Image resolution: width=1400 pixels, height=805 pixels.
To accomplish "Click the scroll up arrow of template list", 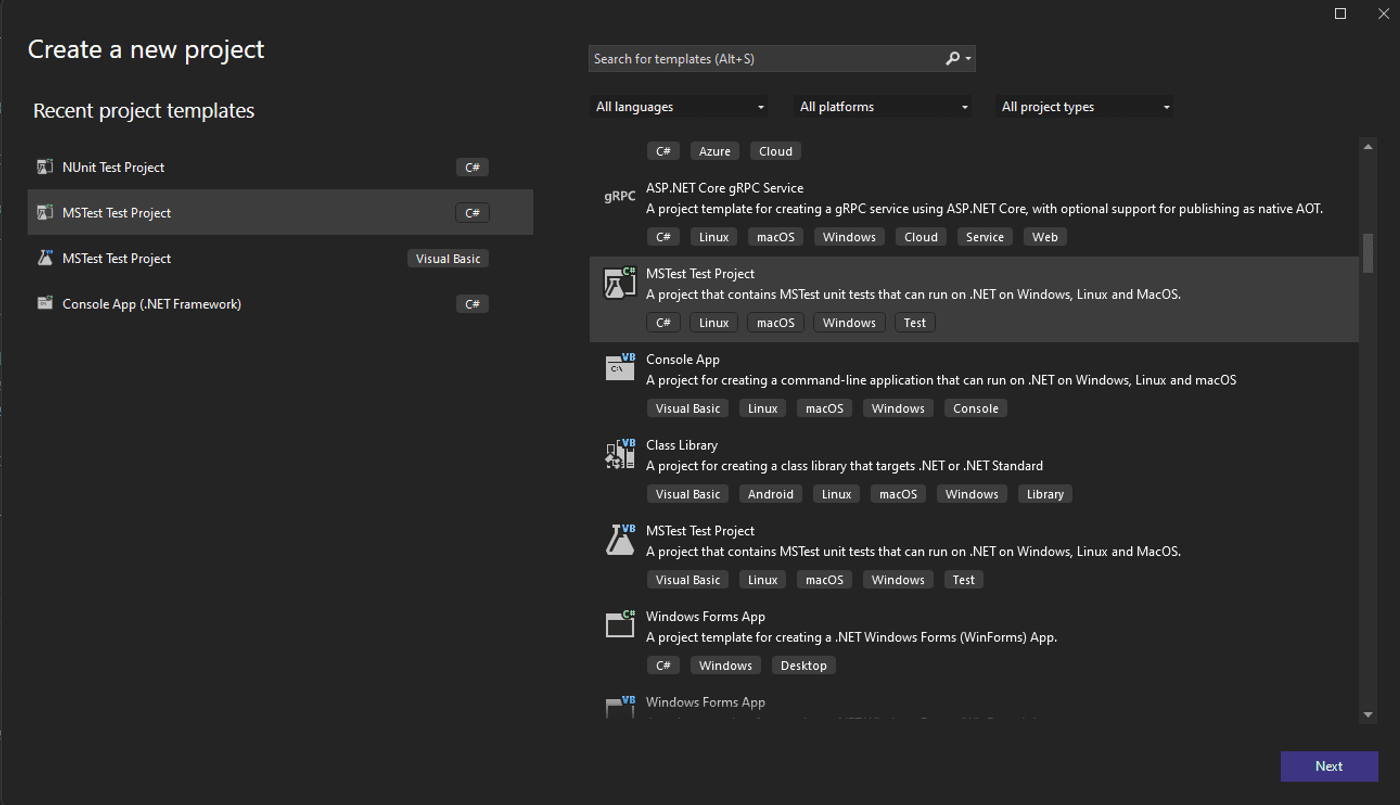I will click(x=1368, y=147).
